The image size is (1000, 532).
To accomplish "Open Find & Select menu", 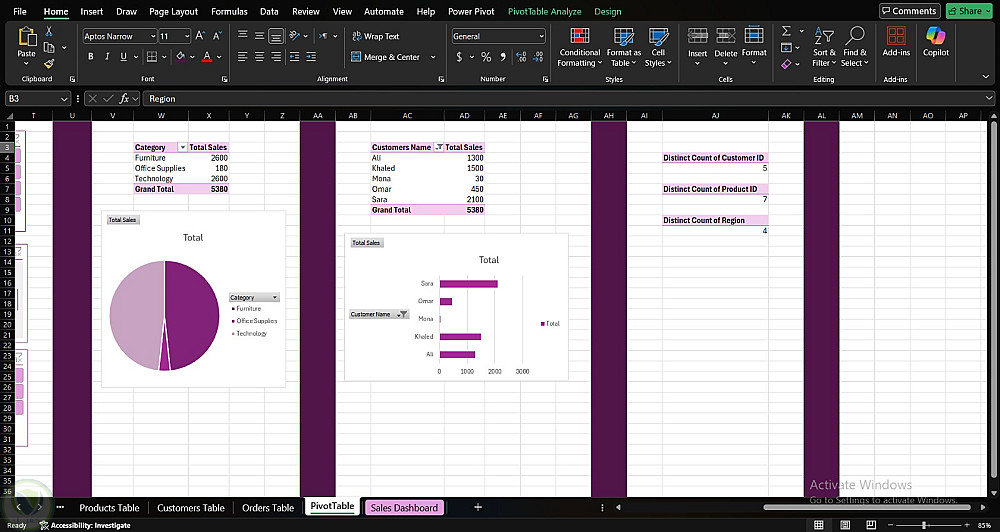I will [855, 48].
